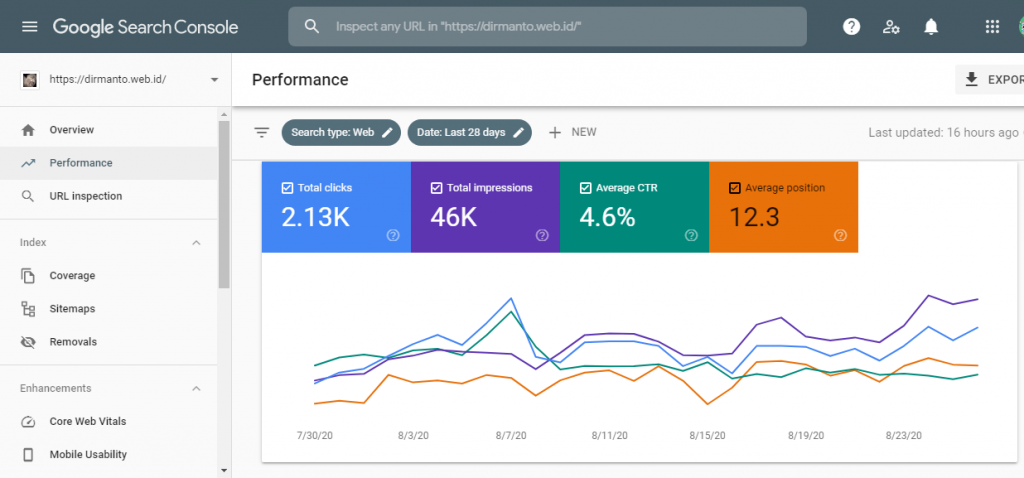1024x478 pixels.
Task: Open the Sitemaps page
Action: pos(108,309)
